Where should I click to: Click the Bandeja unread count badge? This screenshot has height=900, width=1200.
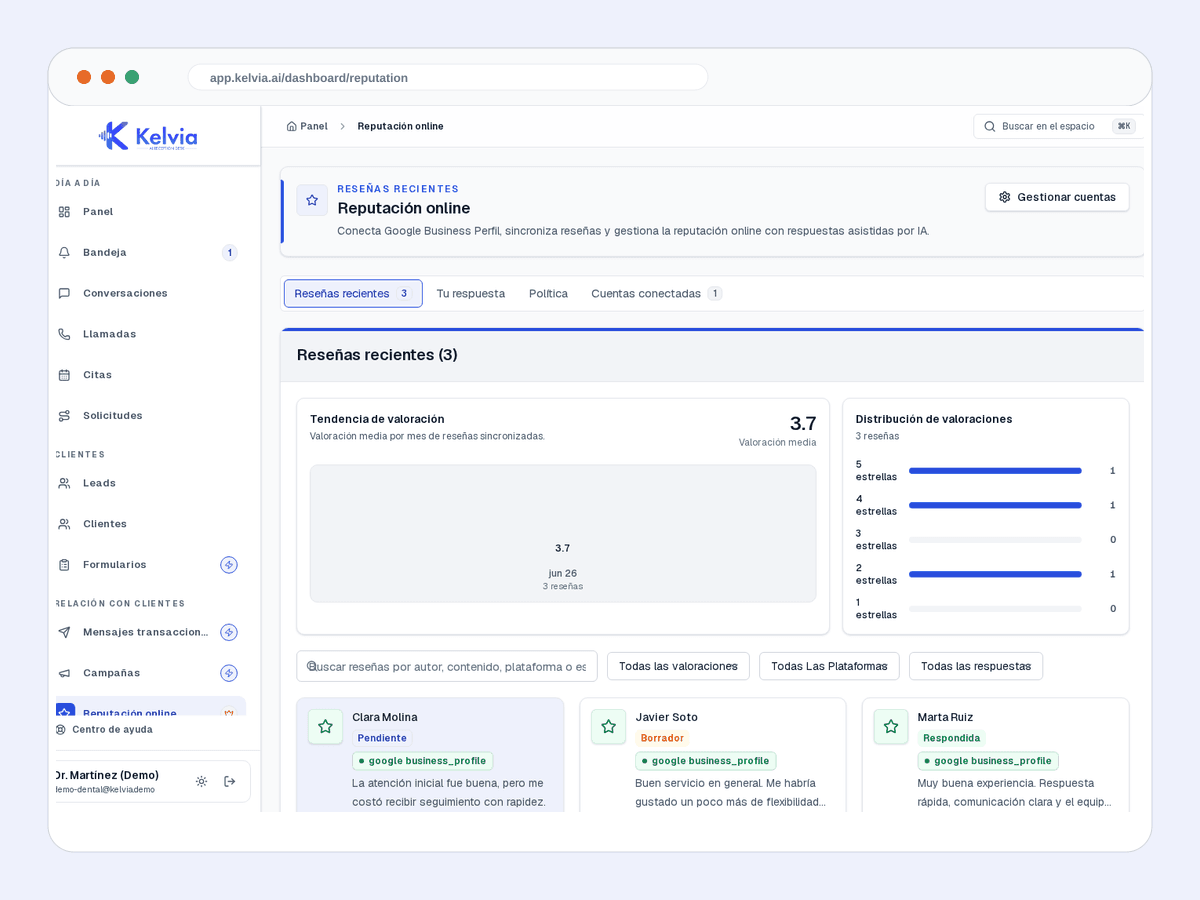(229, 252)
